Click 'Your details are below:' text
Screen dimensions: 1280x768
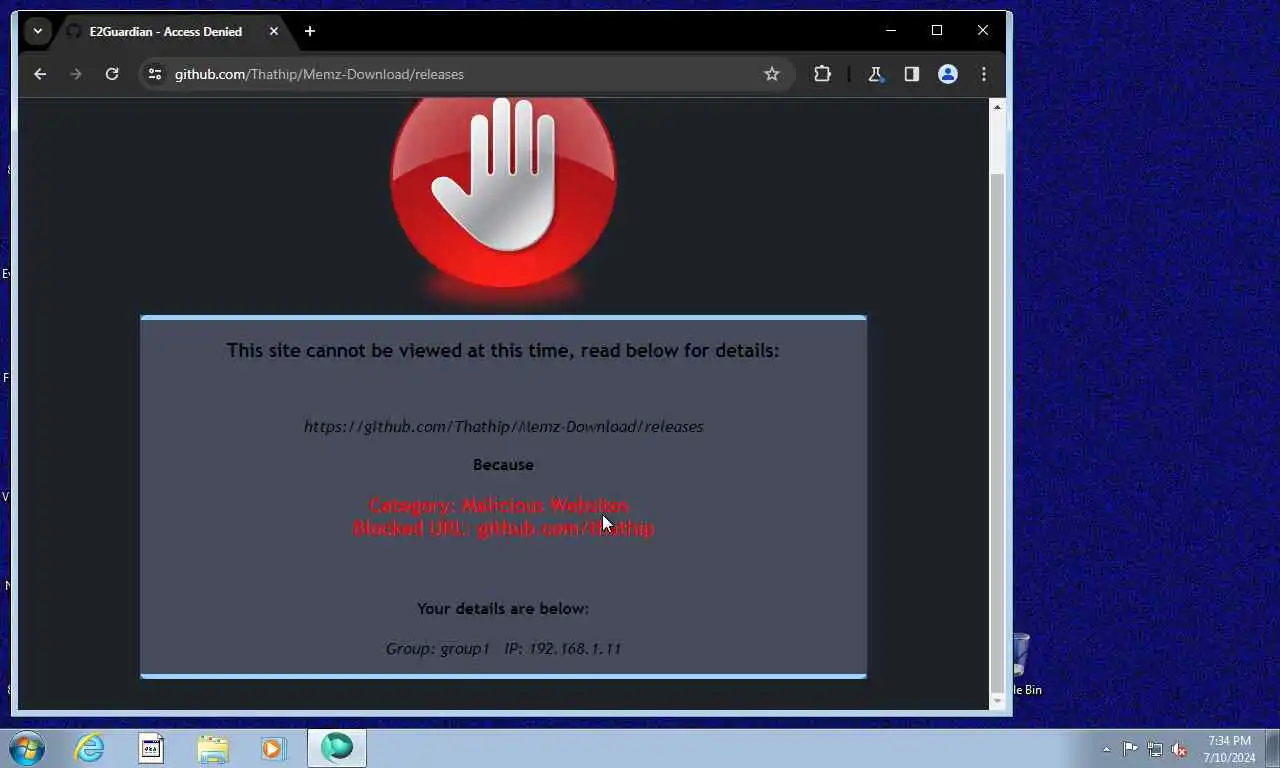[x=503, y=609]
